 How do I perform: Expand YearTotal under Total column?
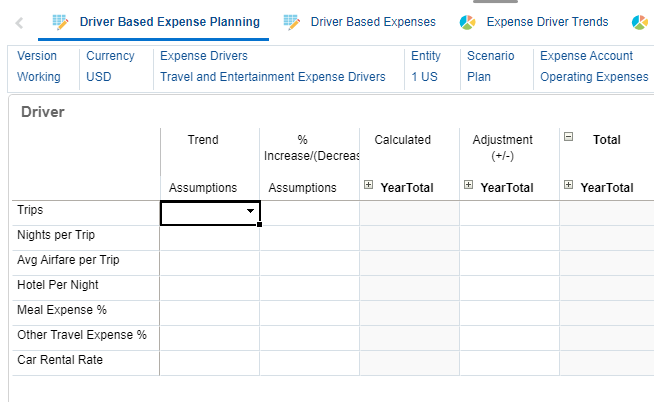click(x=569, y=185)
